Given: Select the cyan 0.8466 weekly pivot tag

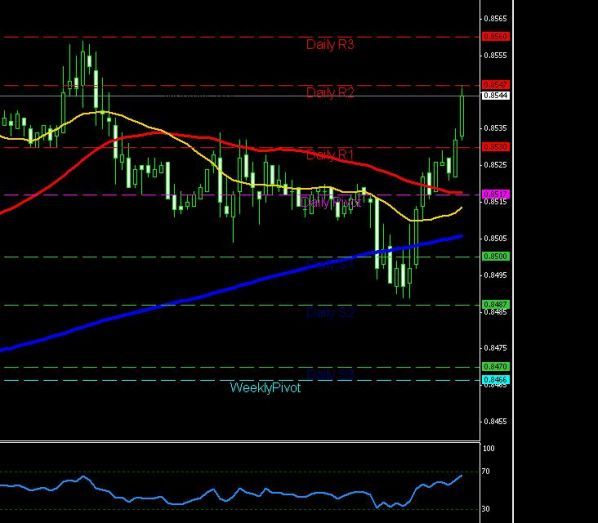Looking at the screenshot, I should pyautogui.click(x=496, y=380).
